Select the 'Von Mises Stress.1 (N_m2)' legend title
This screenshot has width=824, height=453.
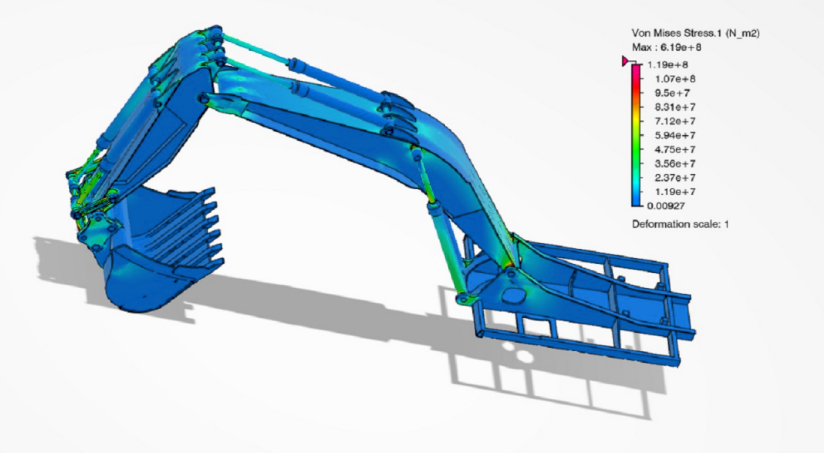(x=695, y=33)
